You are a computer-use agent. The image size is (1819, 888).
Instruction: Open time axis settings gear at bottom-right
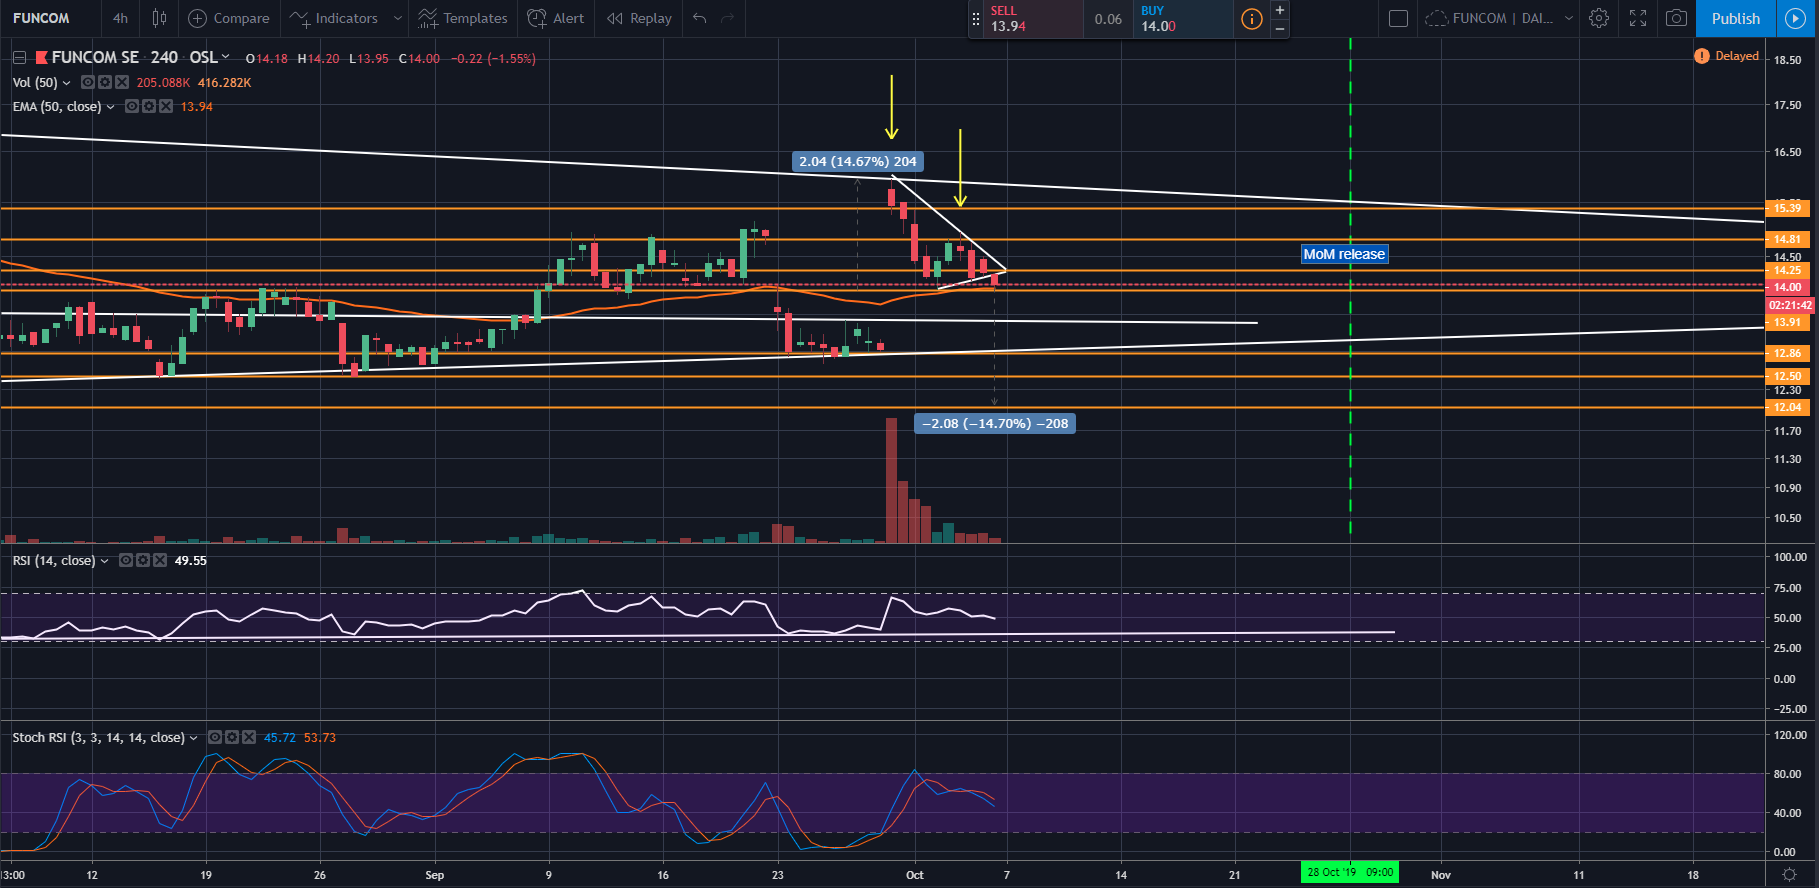pos(1791,874)
